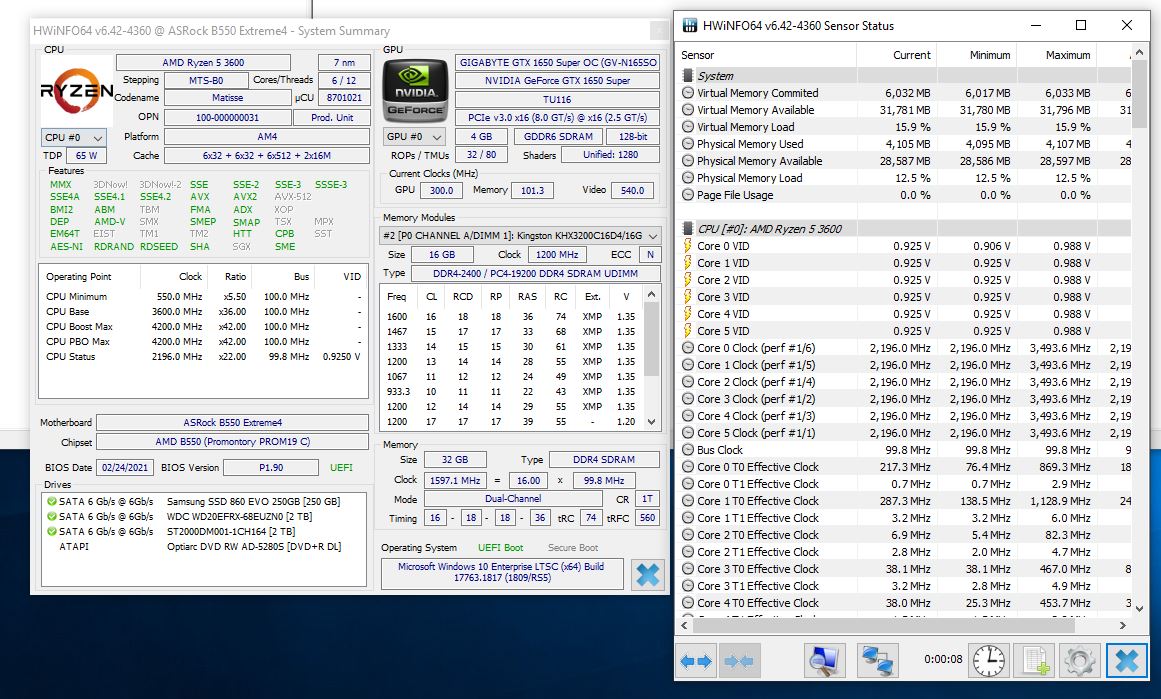Click the HWiNFO64 Sensor Status title icon

pos(689,25)
